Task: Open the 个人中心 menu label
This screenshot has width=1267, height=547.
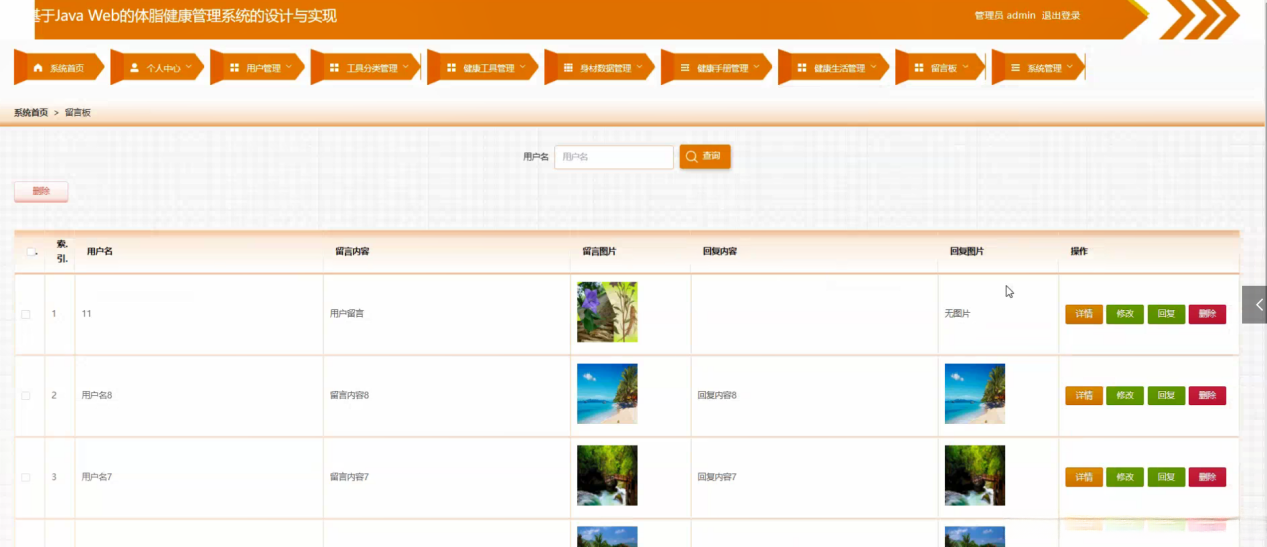Action: (163, 69)
